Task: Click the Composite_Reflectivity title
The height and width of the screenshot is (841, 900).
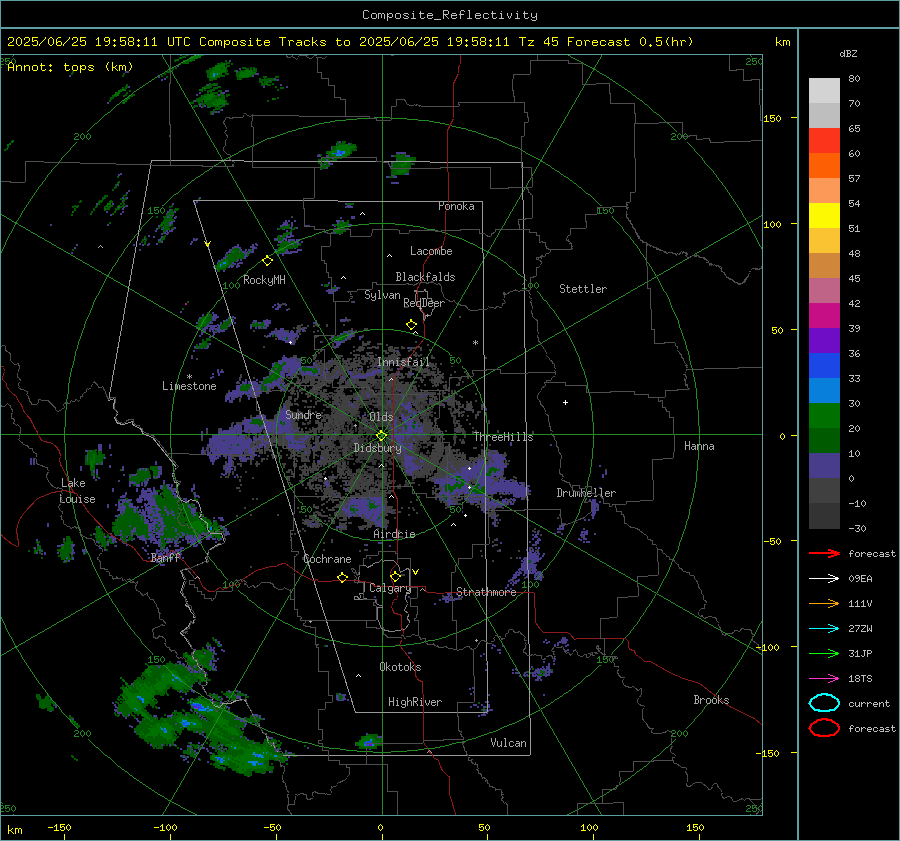Action: [450, 15]
